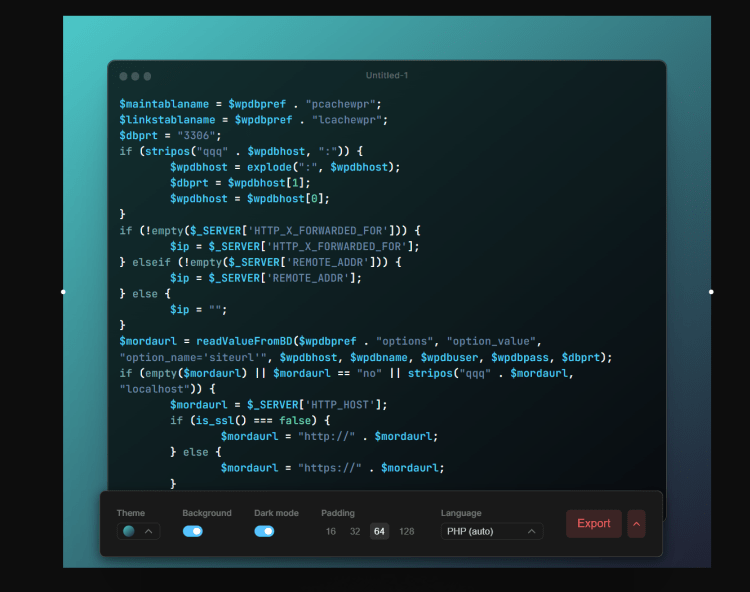Click "readValueFromBD" function name
The image size is (750, 592).
[244, 341]
